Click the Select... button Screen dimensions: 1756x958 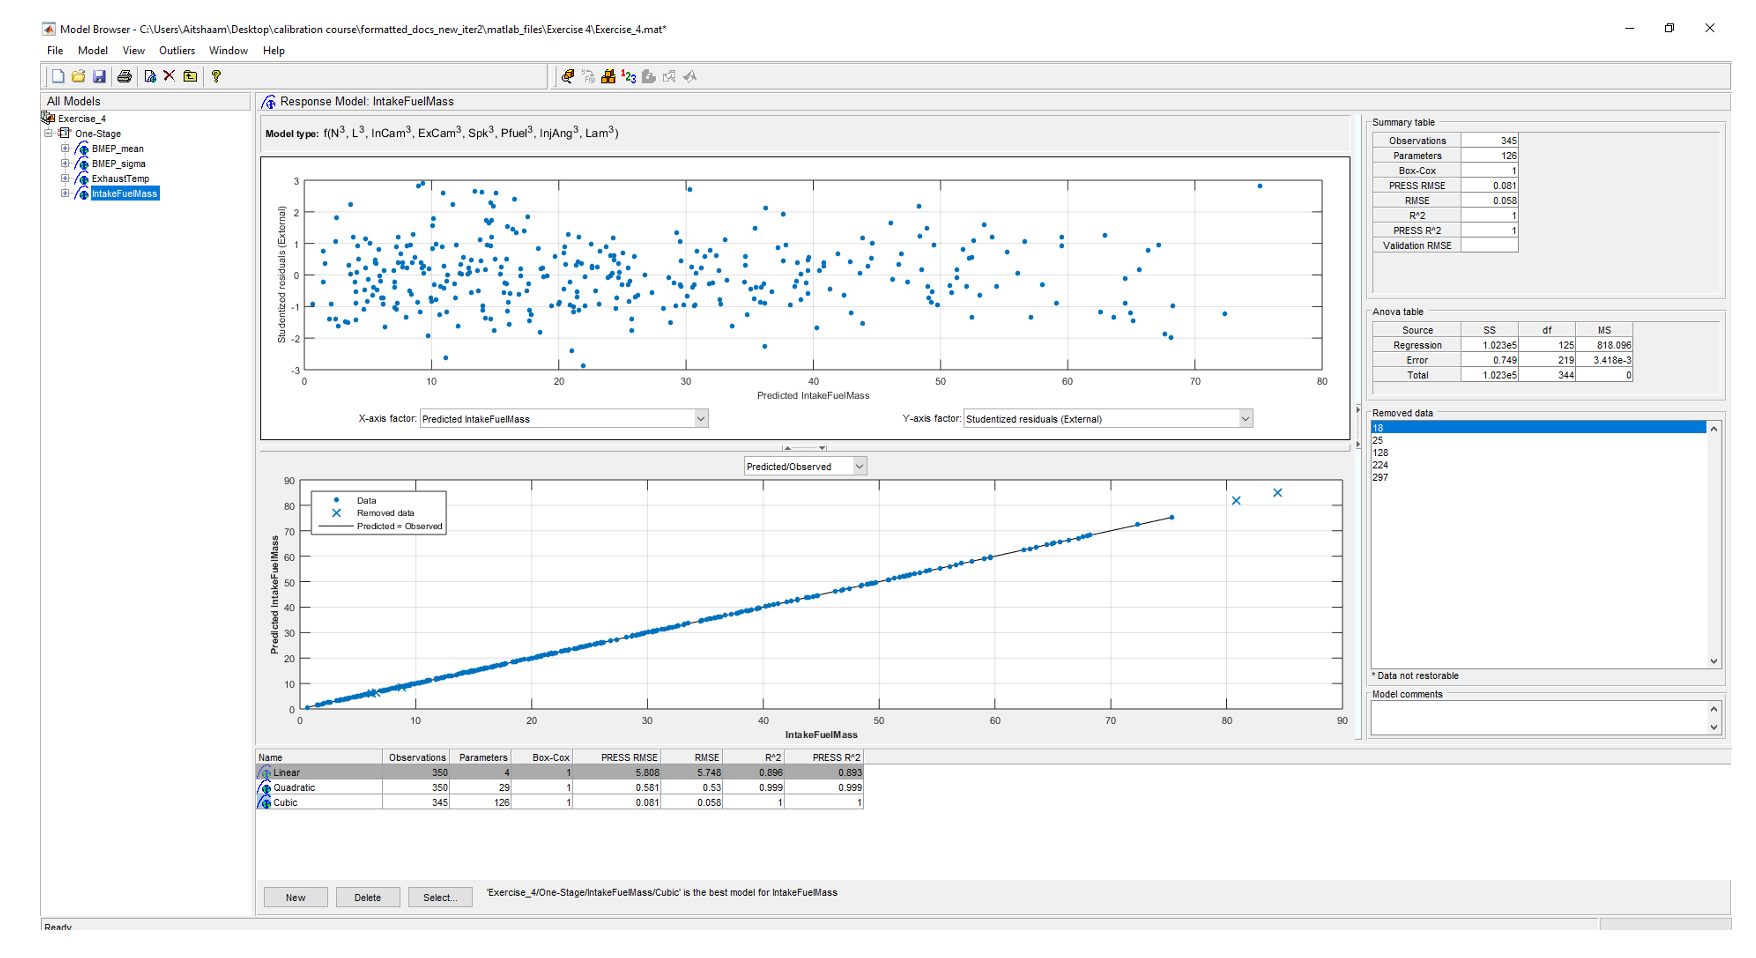tap(440, 897)
